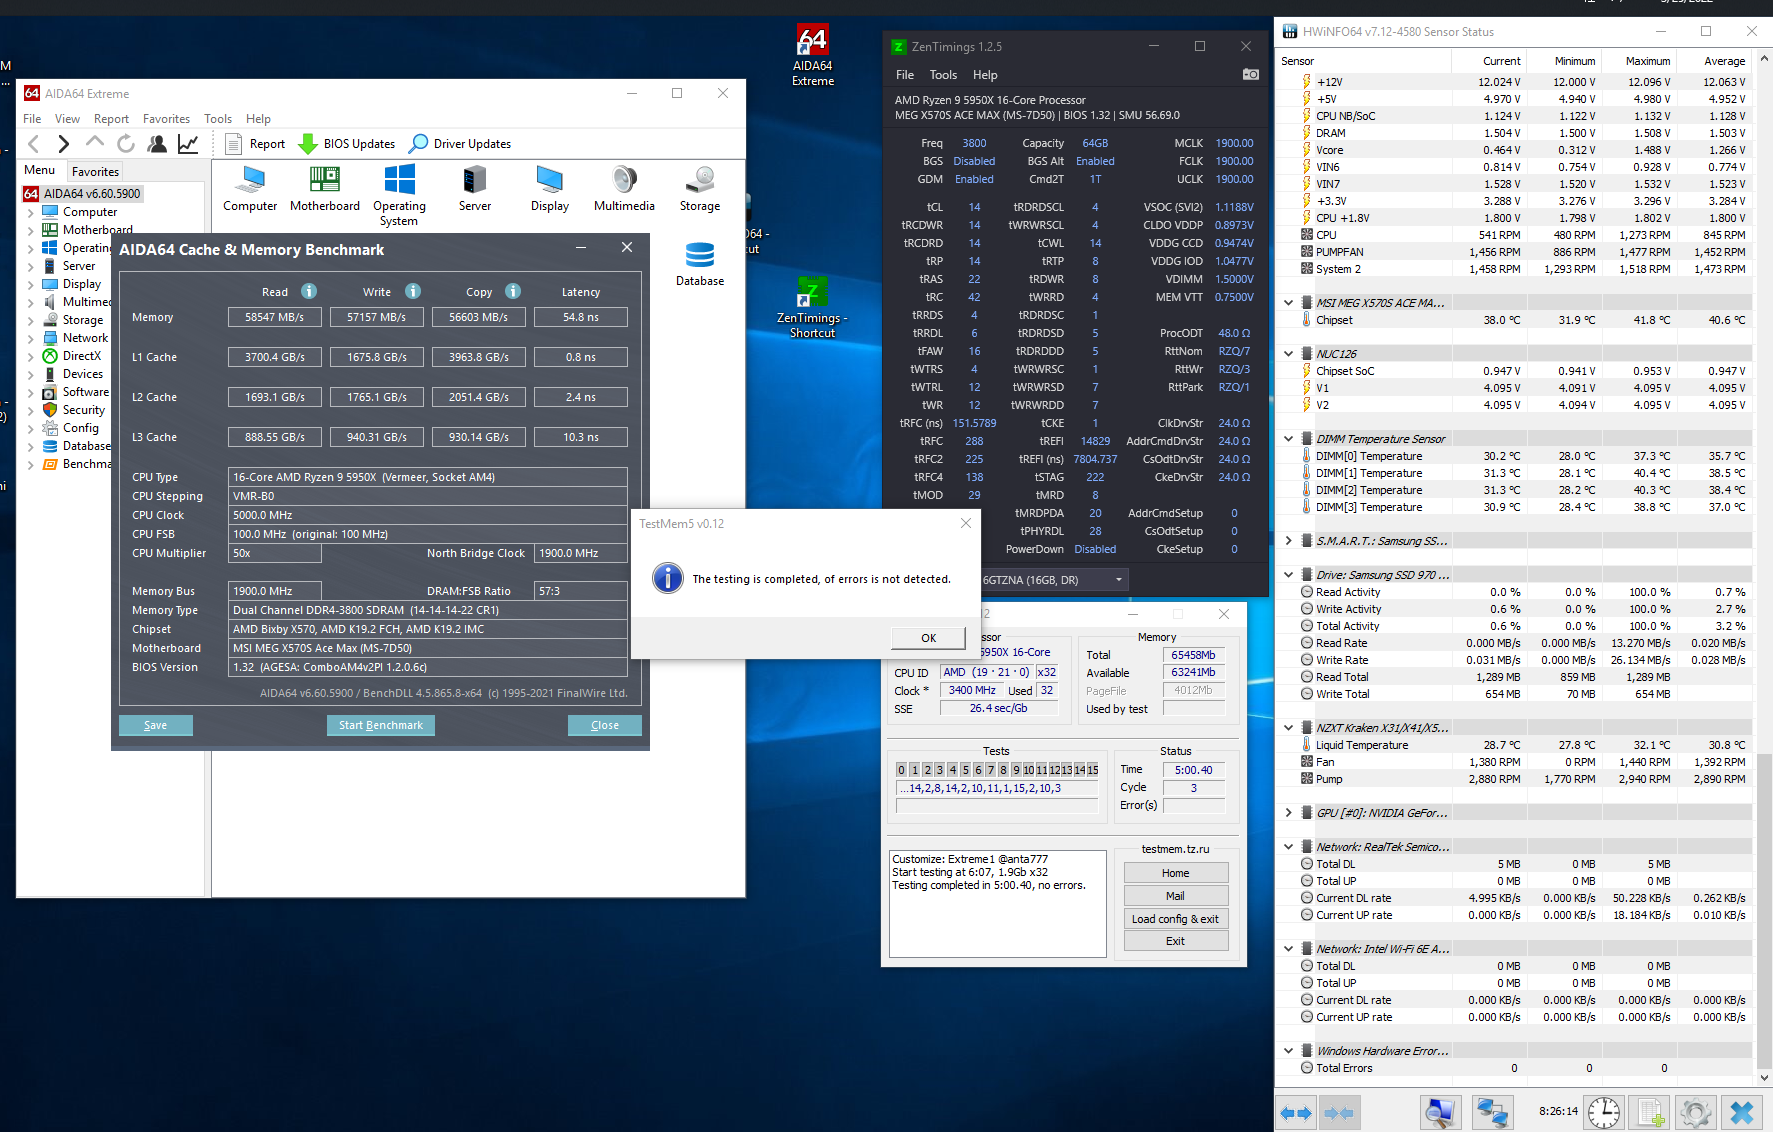Expand the Computer node in AIDA64 tree
This screenshot has height=1132, width=1773.
click(x=30, y=212)
